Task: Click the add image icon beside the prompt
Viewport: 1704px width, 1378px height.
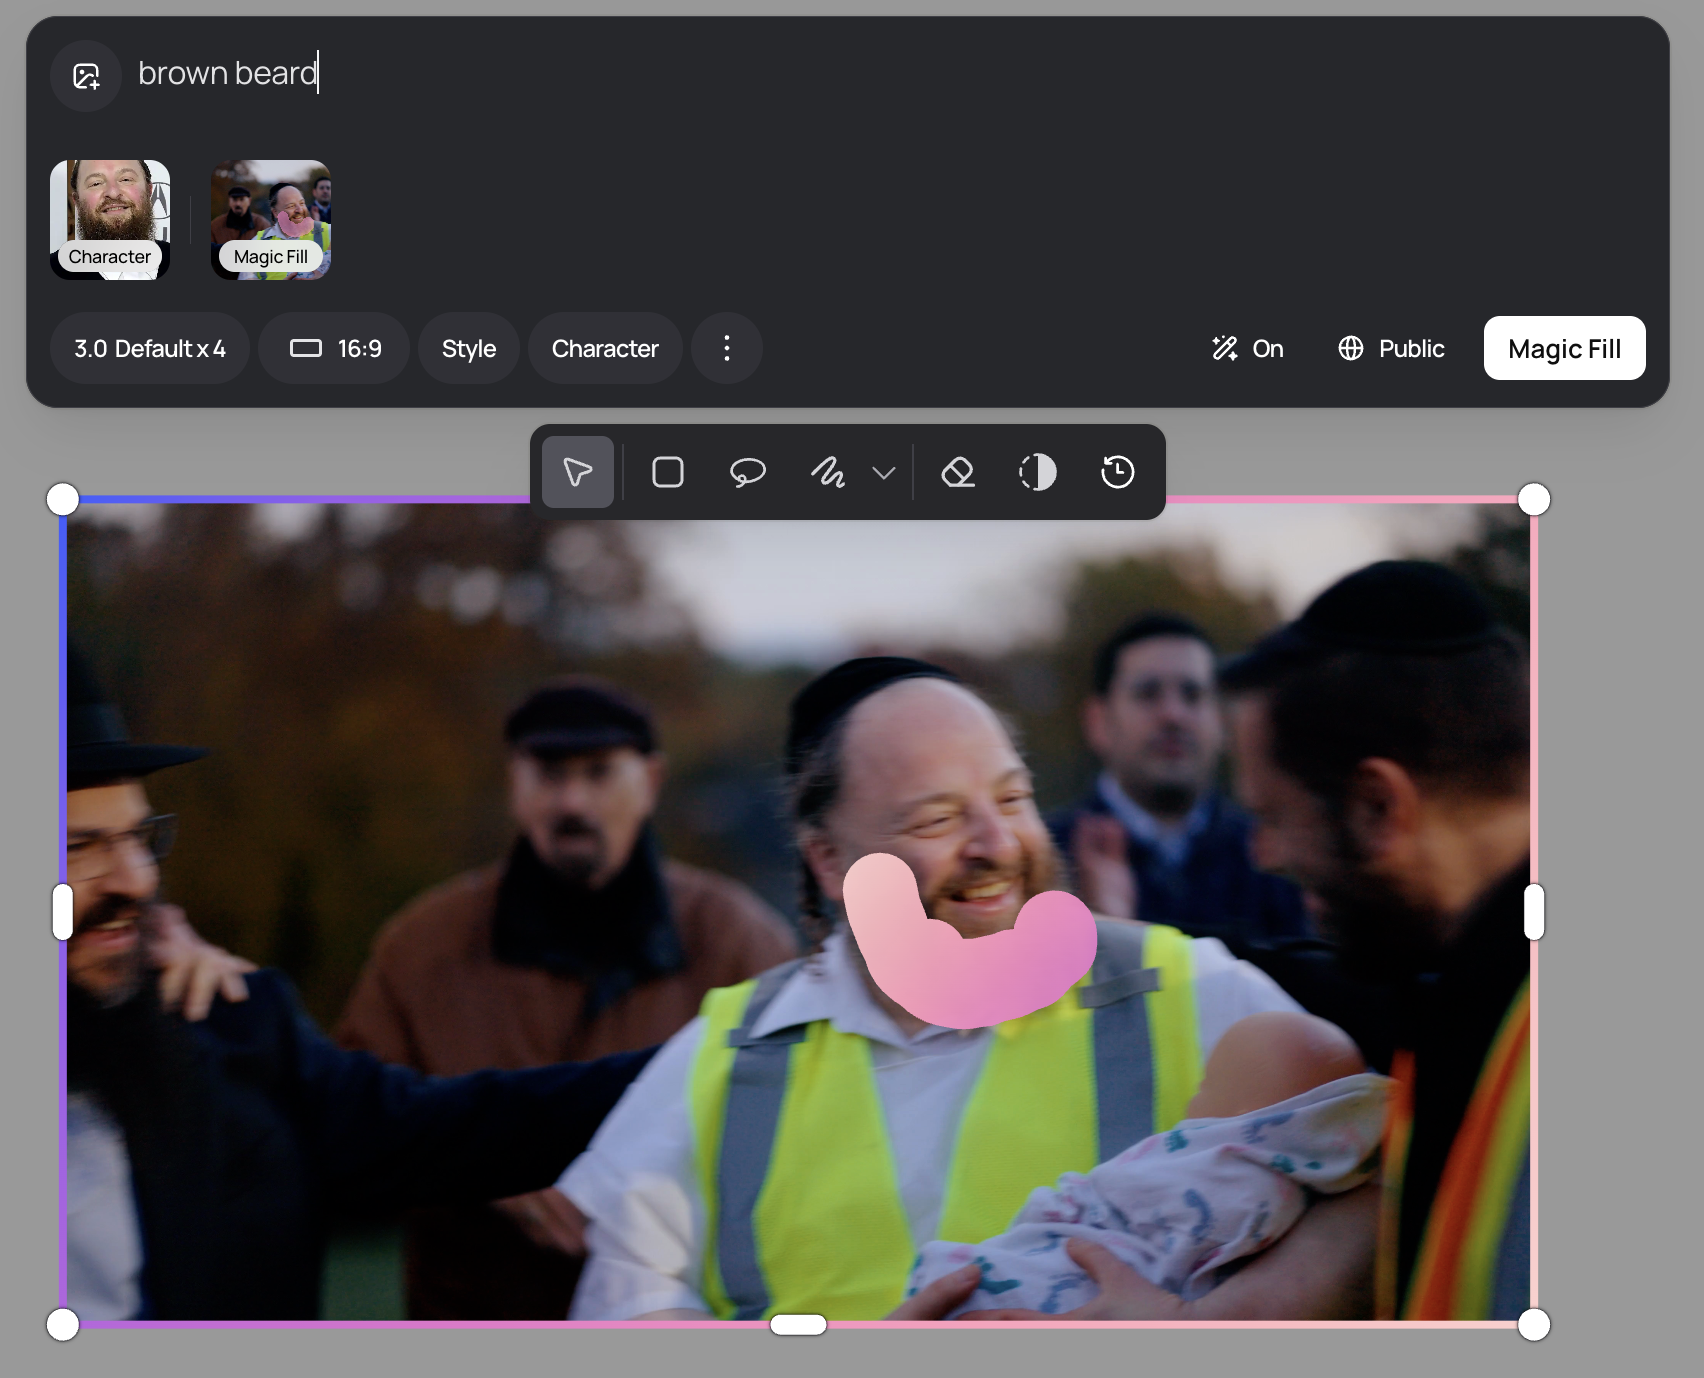Action: click(x=86, y=74)
